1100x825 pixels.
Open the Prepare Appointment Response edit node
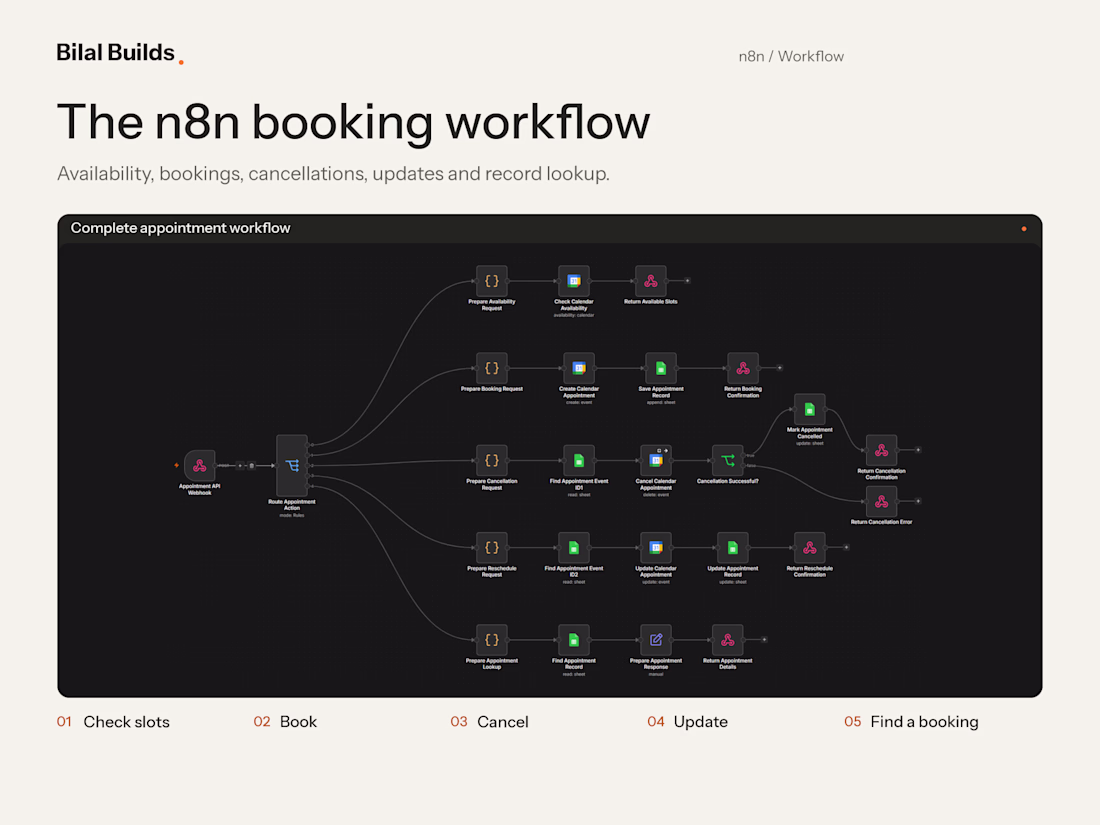click(x=656, y=640)
